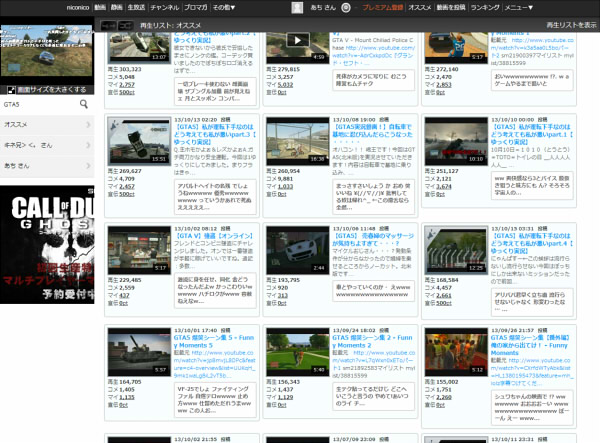Click 動画を投稿 to upload a video
Image resolution: width=600 pixels, height=443 pixels.
451,7
